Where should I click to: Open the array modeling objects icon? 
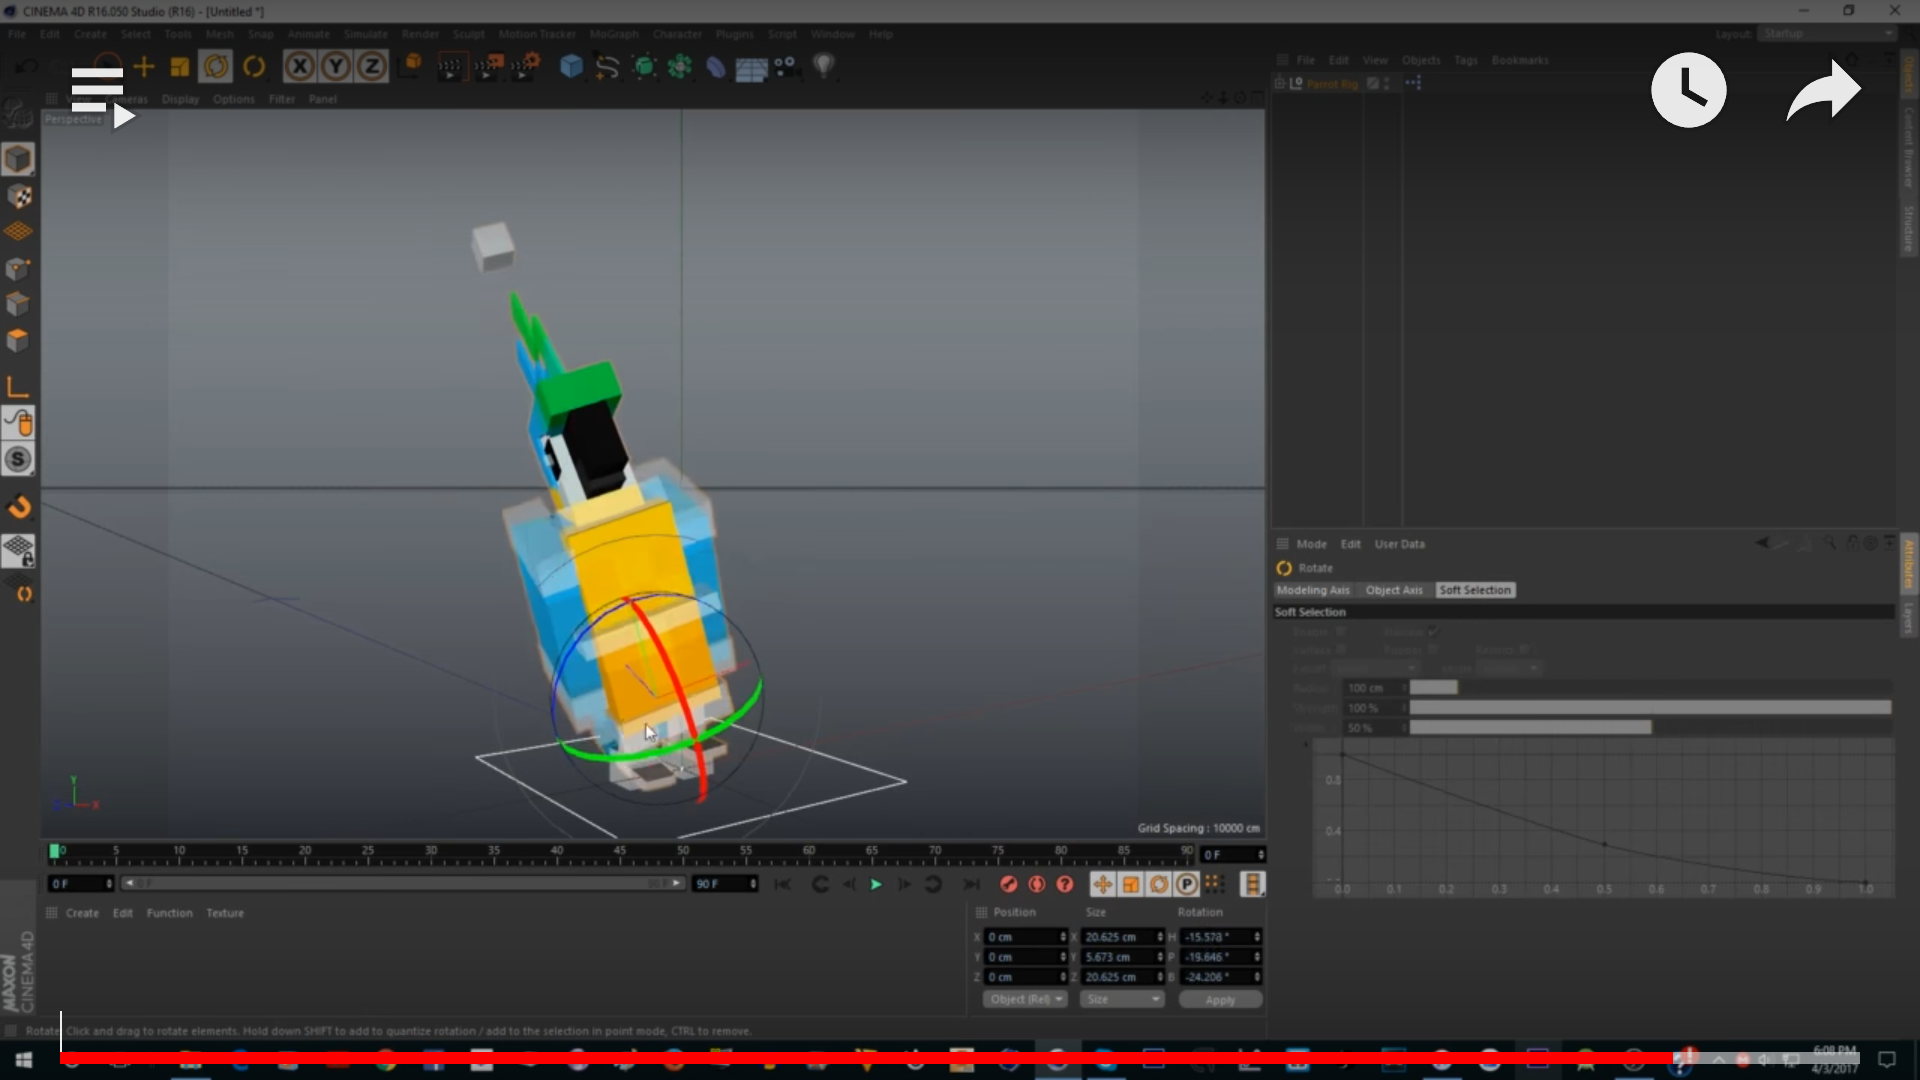[x=680, y=67]
